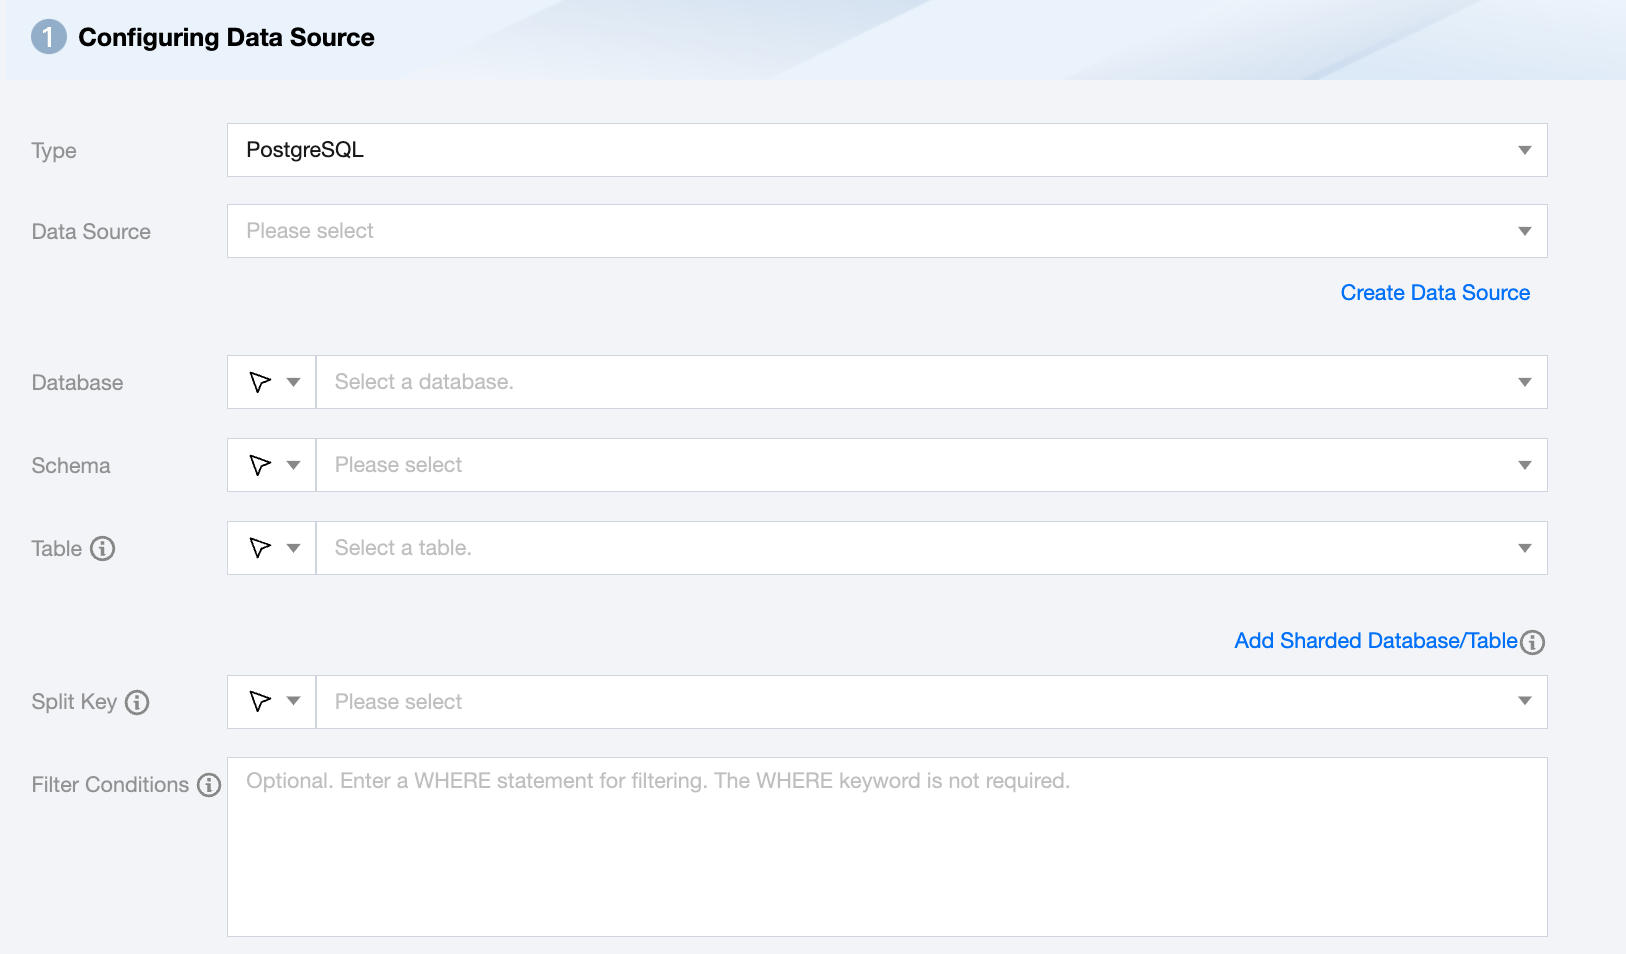Click the Split Key info icon
Viewport: 1626px width, 954px height.
[x=137, y=702]
